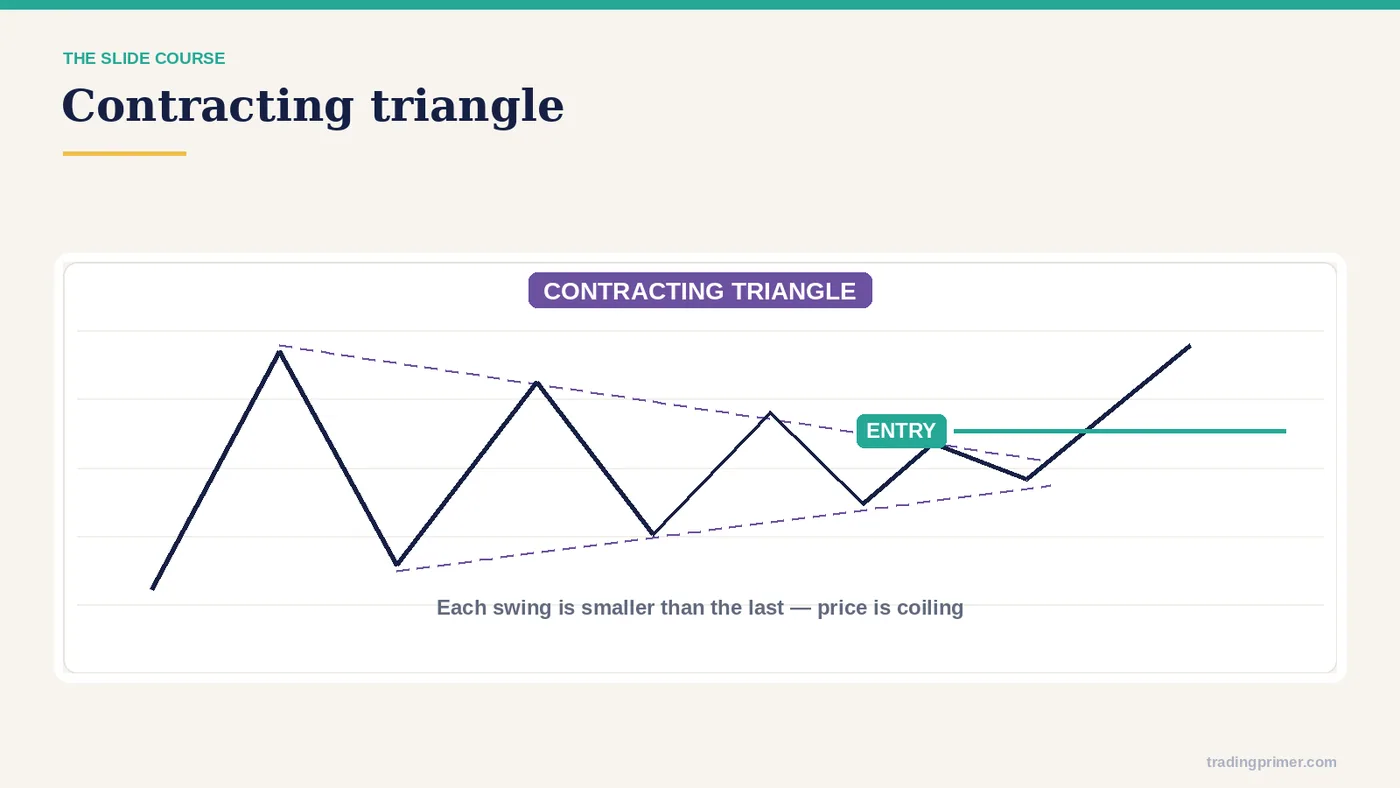This screenshot has width=1400, height=788.
Task: Click the teal bar at the slide top
Action: pyautogui.click(x=700, y=4)
